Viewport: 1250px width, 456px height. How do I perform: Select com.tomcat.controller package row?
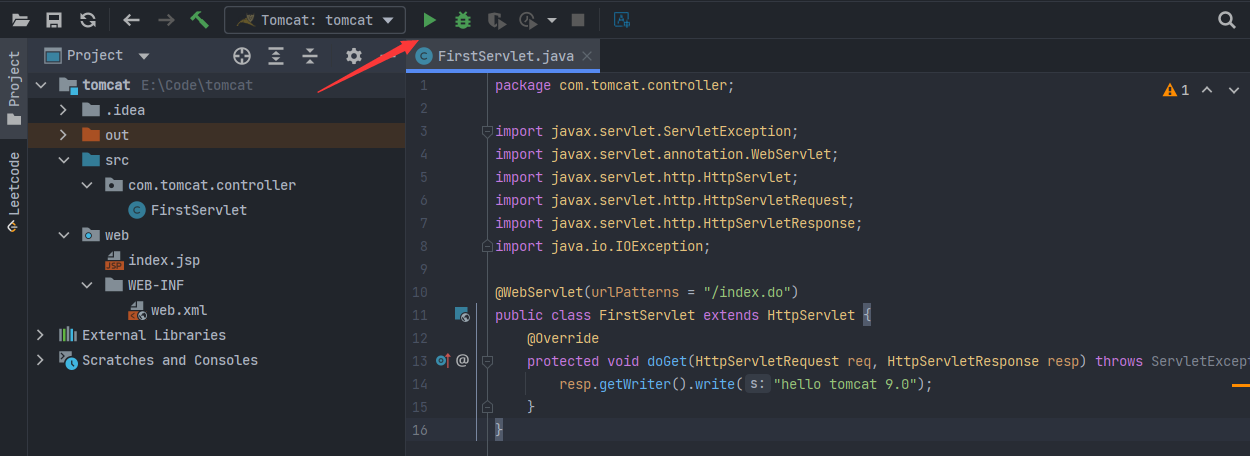coord(217,185)
